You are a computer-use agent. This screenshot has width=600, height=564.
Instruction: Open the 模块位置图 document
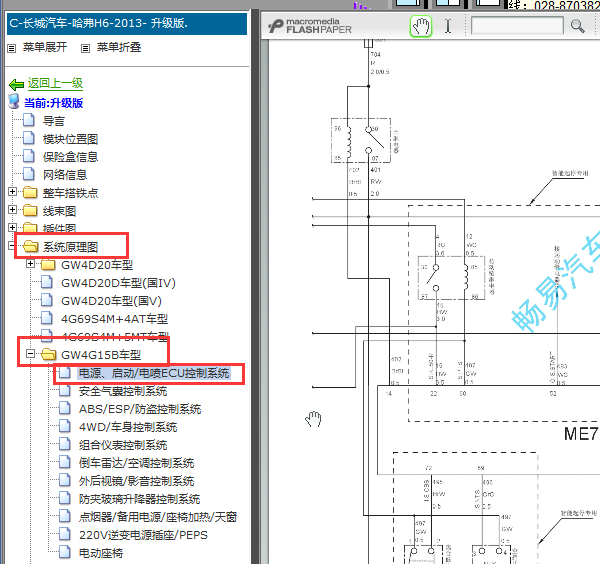pyautogui.click(x=70, y=139)
